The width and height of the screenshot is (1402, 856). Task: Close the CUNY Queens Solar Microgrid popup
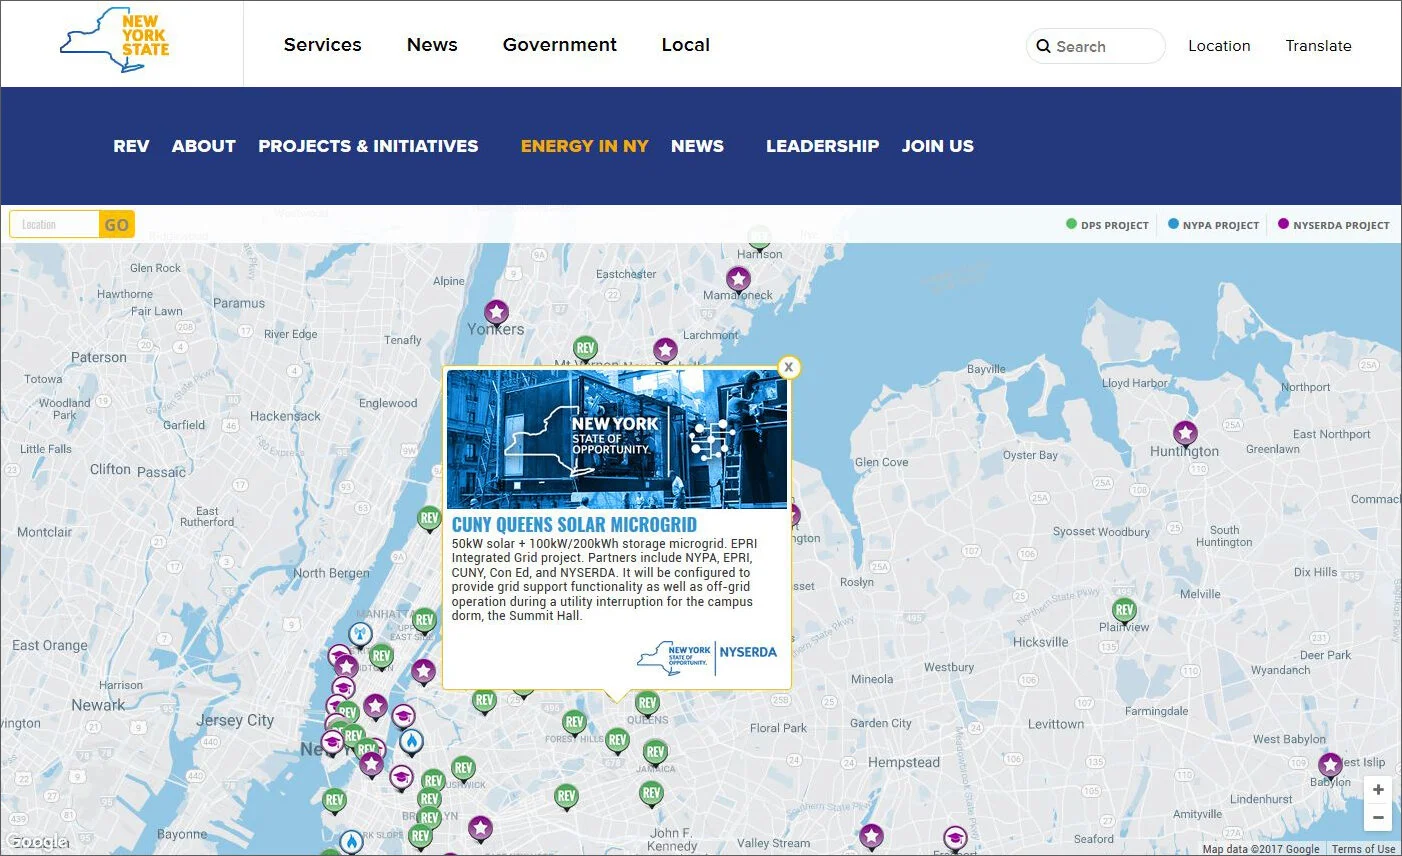[x=788, y=367]
